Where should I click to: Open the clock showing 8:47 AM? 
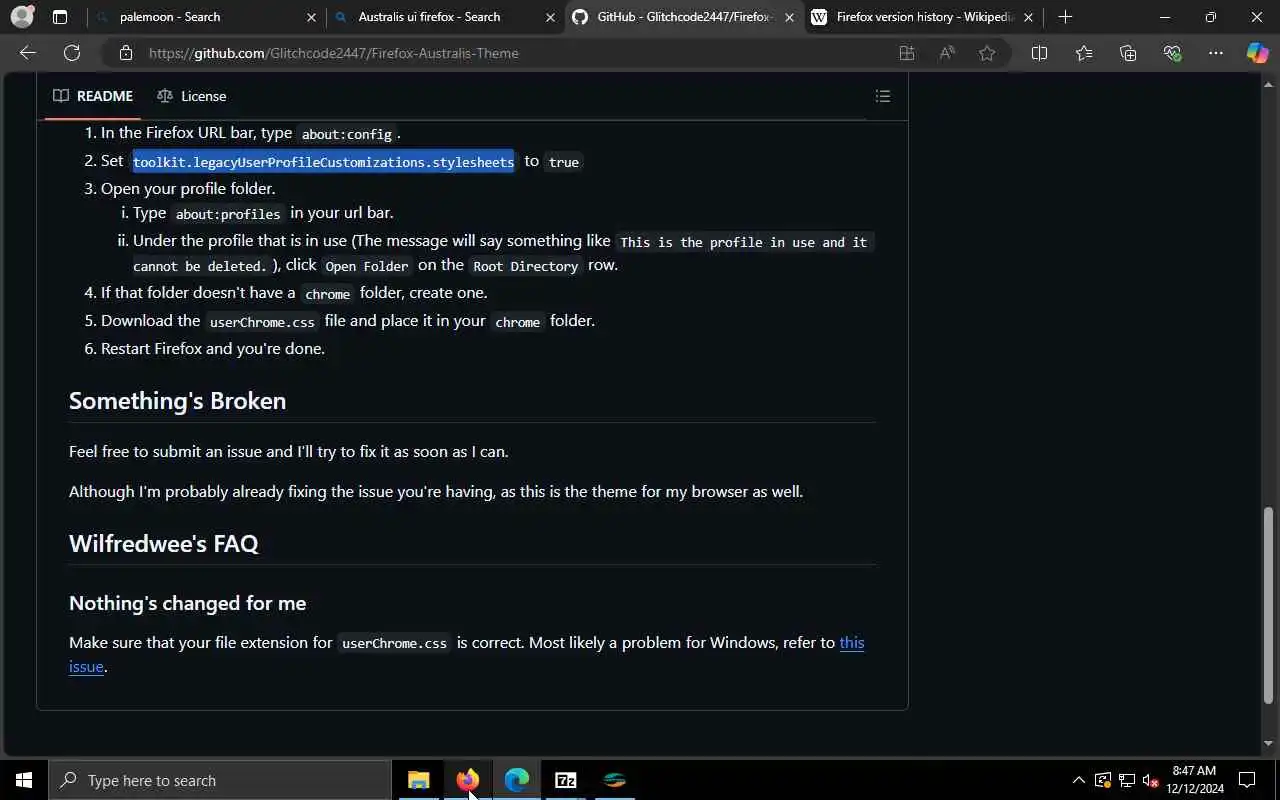(1195, 780)
